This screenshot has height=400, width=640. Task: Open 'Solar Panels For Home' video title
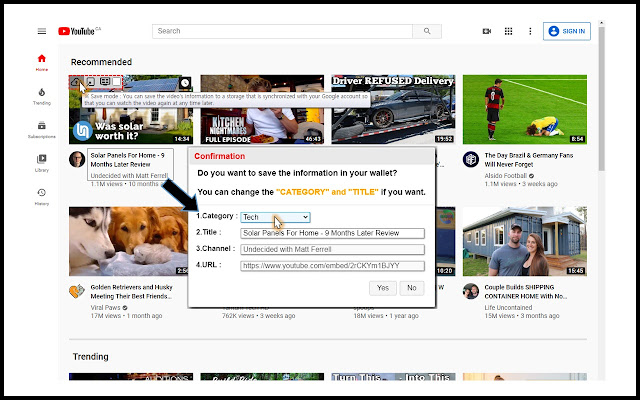click(127, 160)
